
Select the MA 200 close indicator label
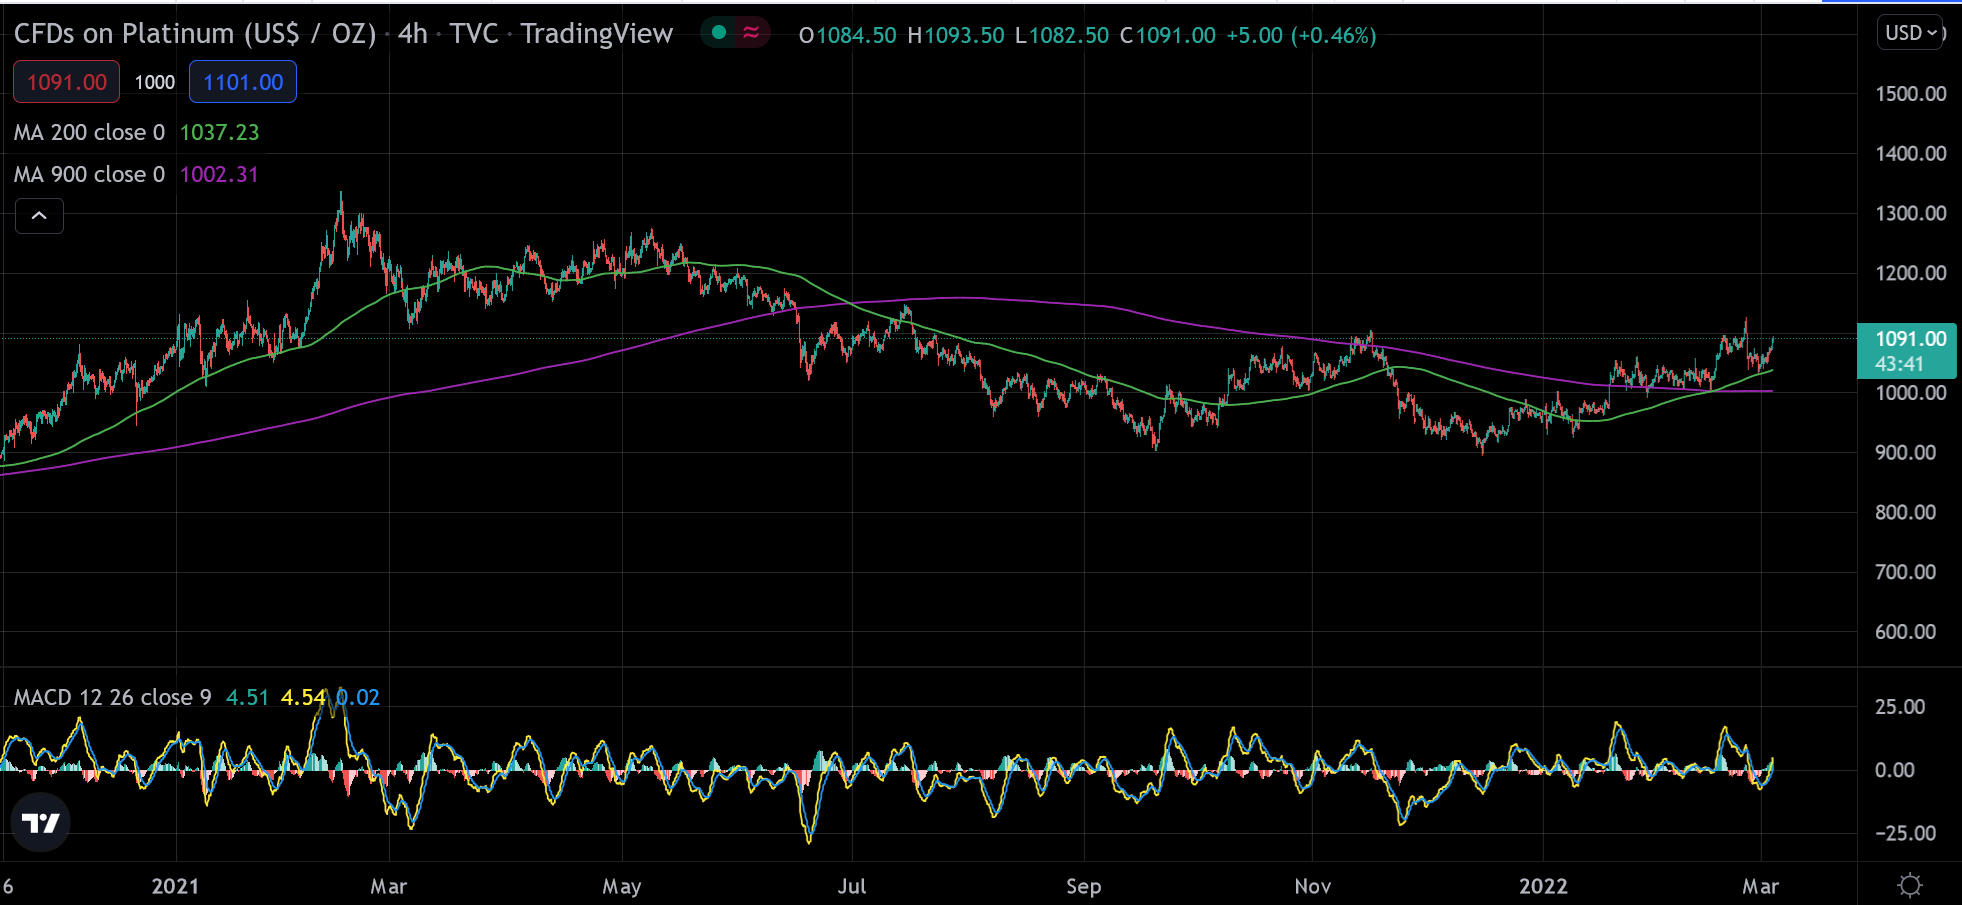click(89, 132)
